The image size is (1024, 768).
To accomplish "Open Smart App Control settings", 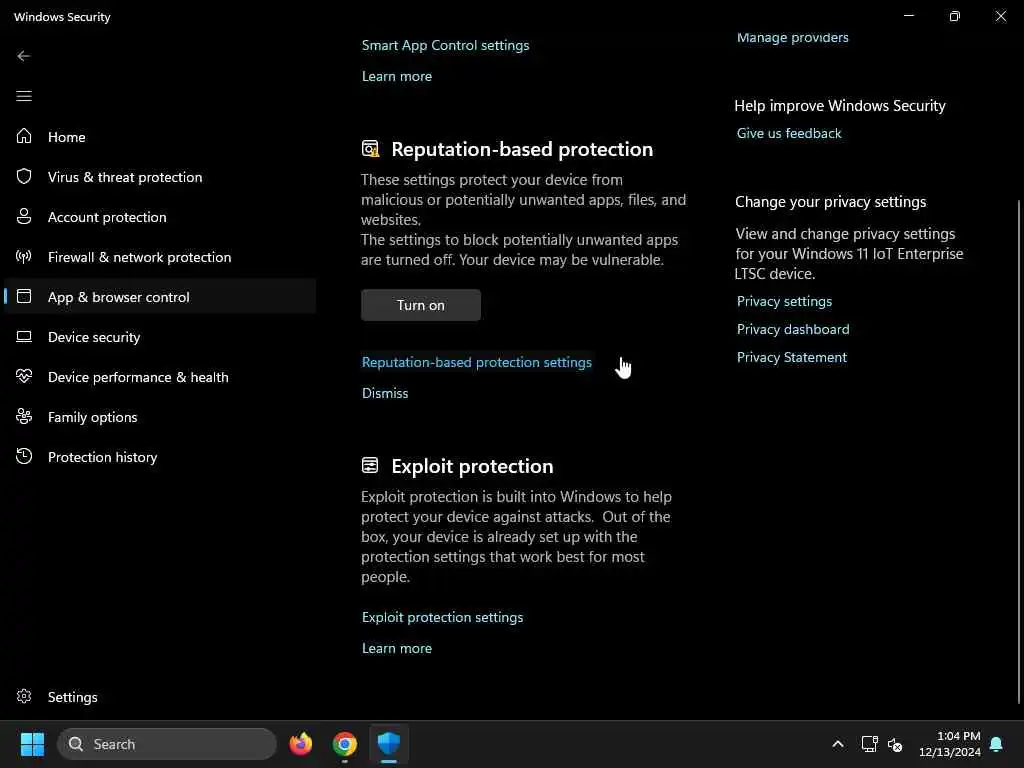I will tap(445, 45).
